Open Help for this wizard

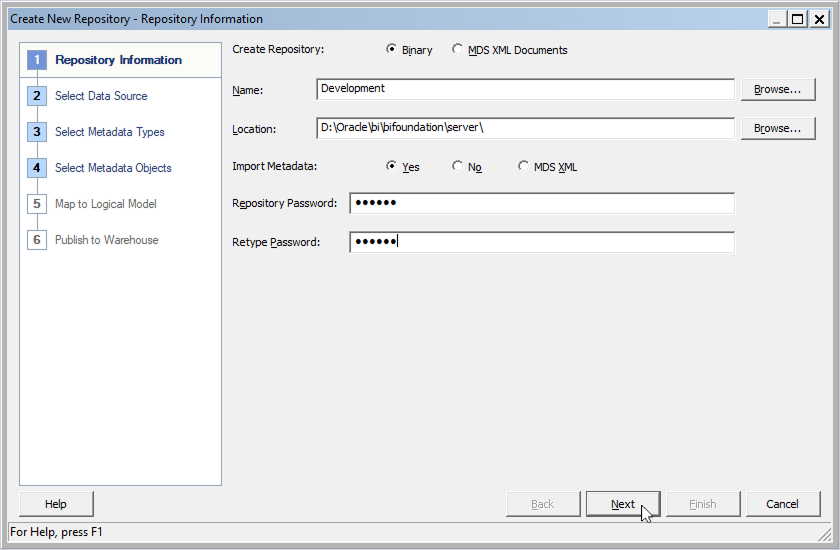(56, 504)
